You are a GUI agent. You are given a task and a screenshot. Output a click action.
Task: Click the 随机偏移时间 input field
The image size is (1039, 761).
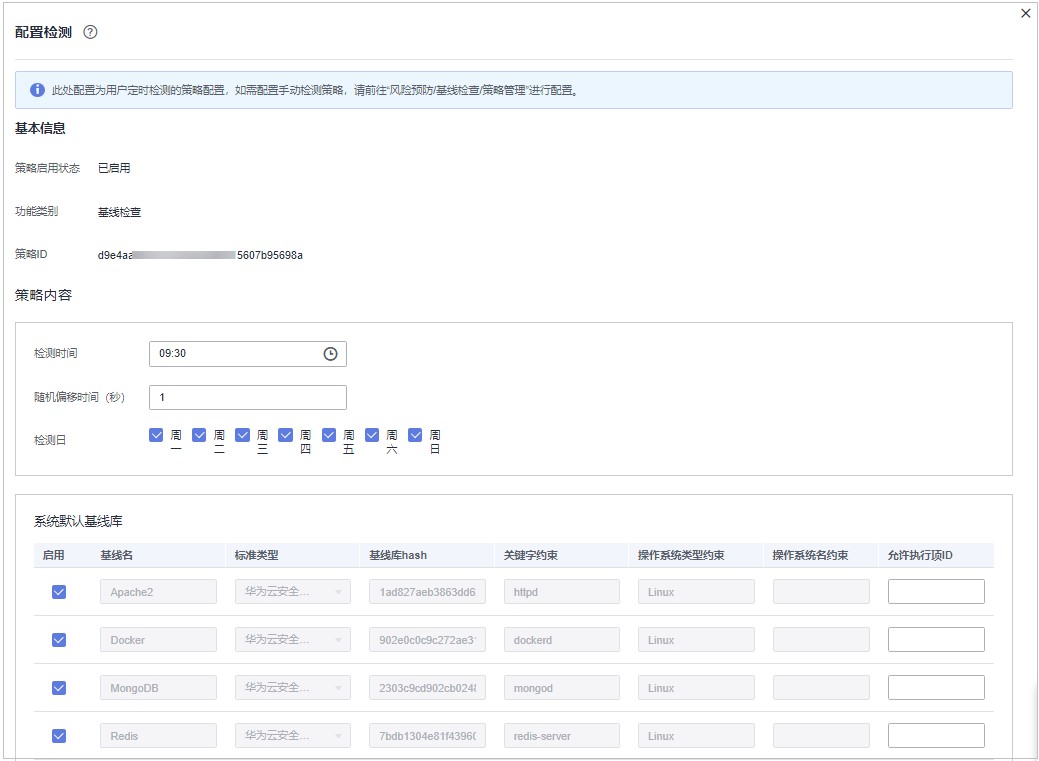(x=247, y=398)
